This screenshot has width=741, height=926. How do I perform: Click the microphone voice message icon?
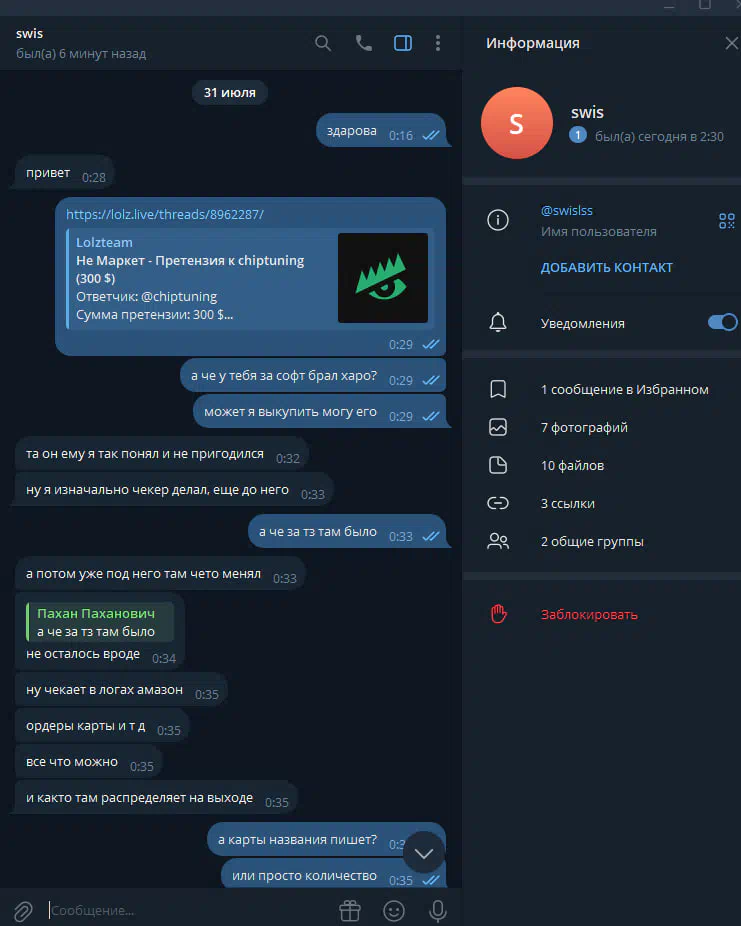(438, 911)
